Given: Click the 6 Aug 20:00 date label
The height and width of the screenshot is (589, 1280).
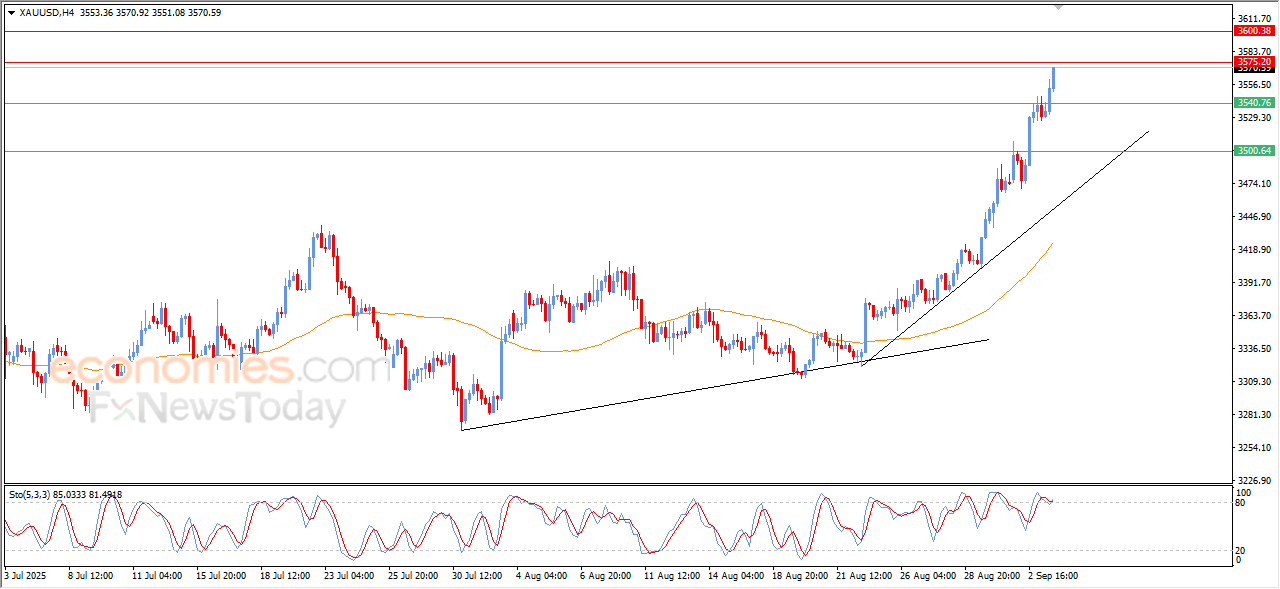Looking at the screenshot, I should [604, 576].
